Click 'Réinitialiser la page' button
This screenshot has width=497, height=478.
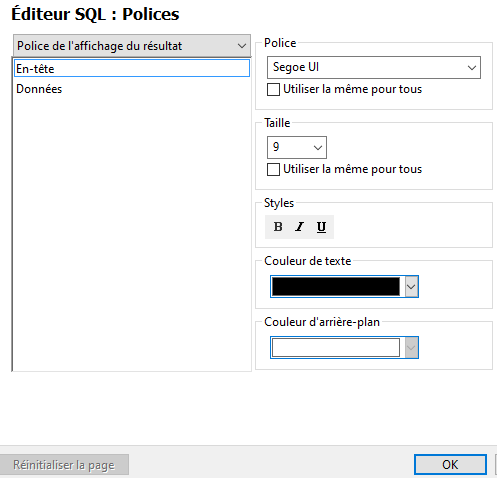[64, 465]
